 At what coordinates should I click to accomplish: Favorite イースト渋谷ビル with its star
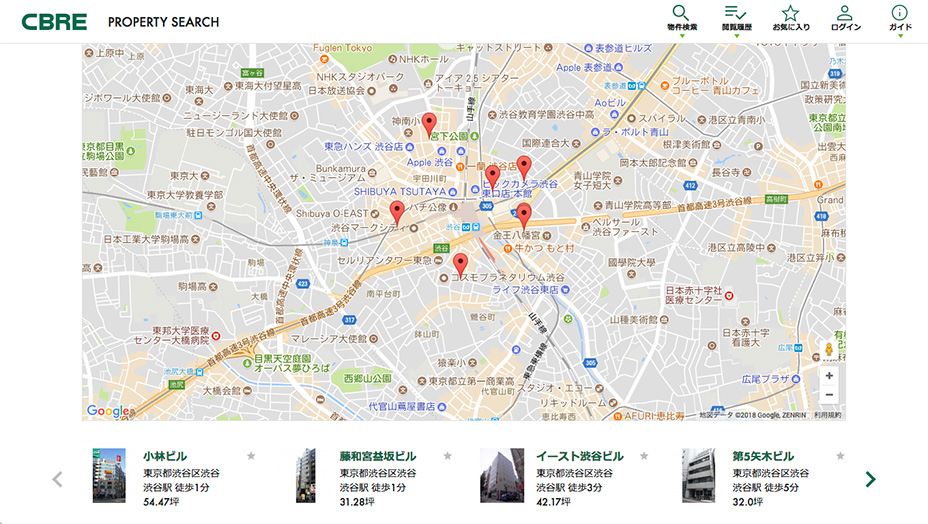(x=644, y=456)
